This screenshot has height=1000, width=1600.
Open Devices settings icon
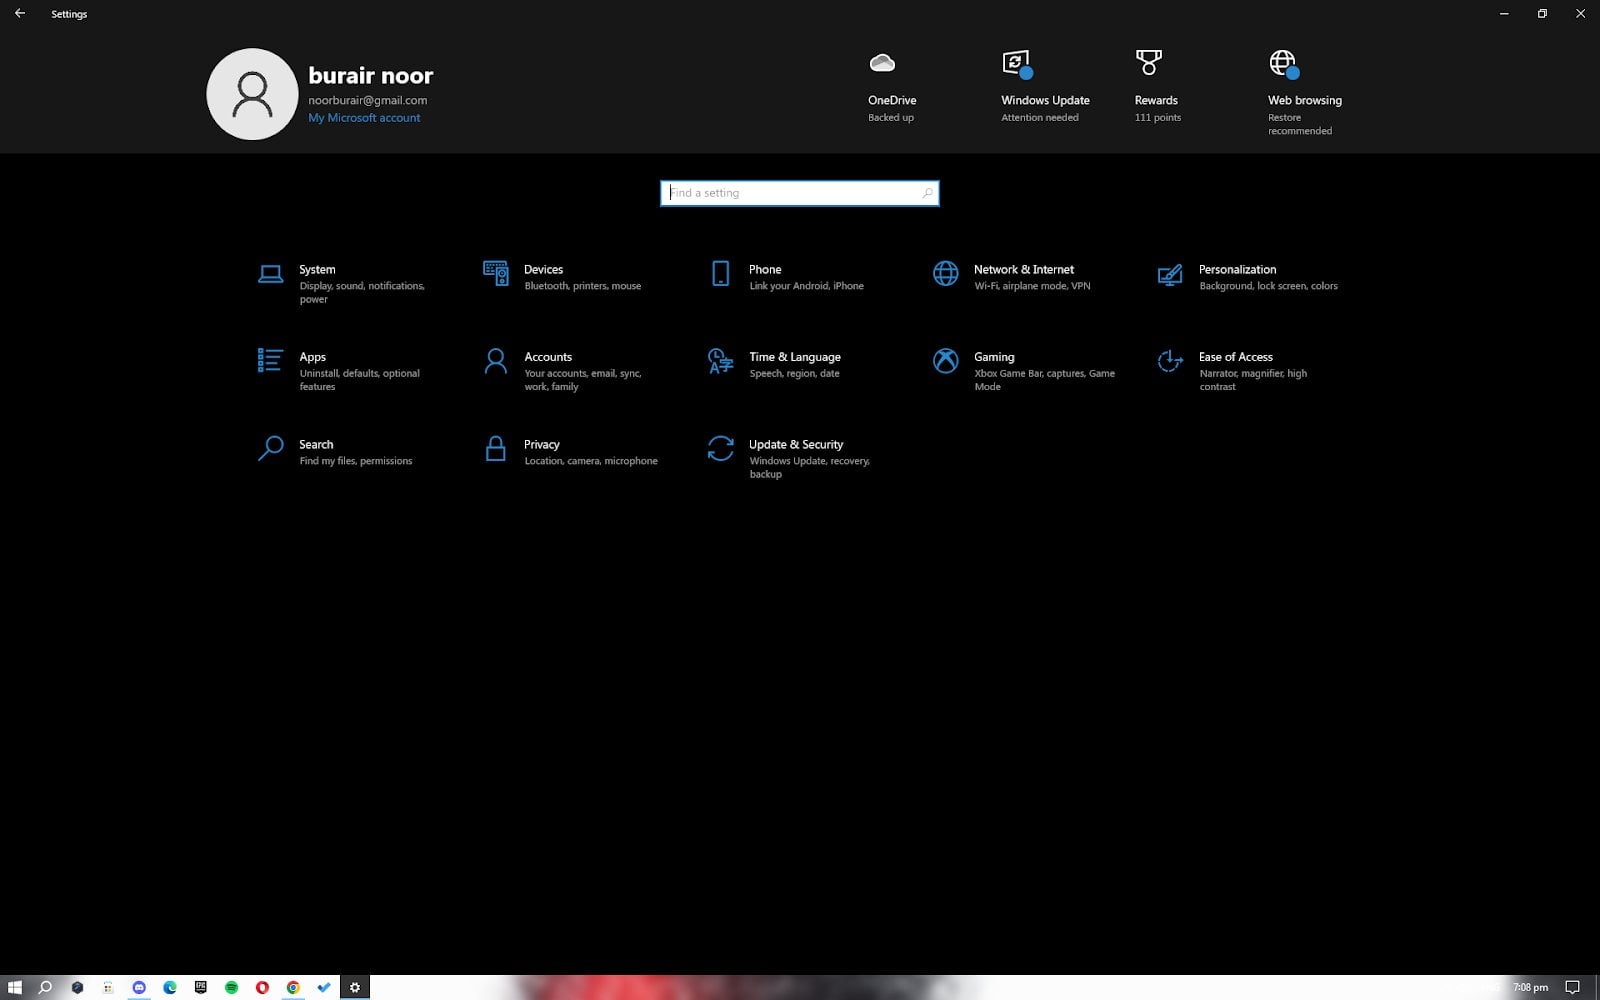pyautogui.click(x=495, y=274)
